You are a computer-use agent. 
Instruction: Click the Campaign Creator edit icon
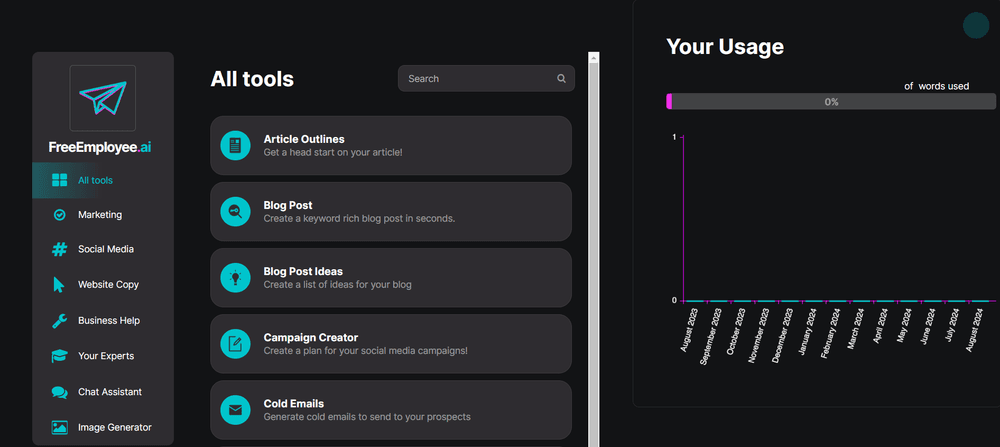(235, 344)
